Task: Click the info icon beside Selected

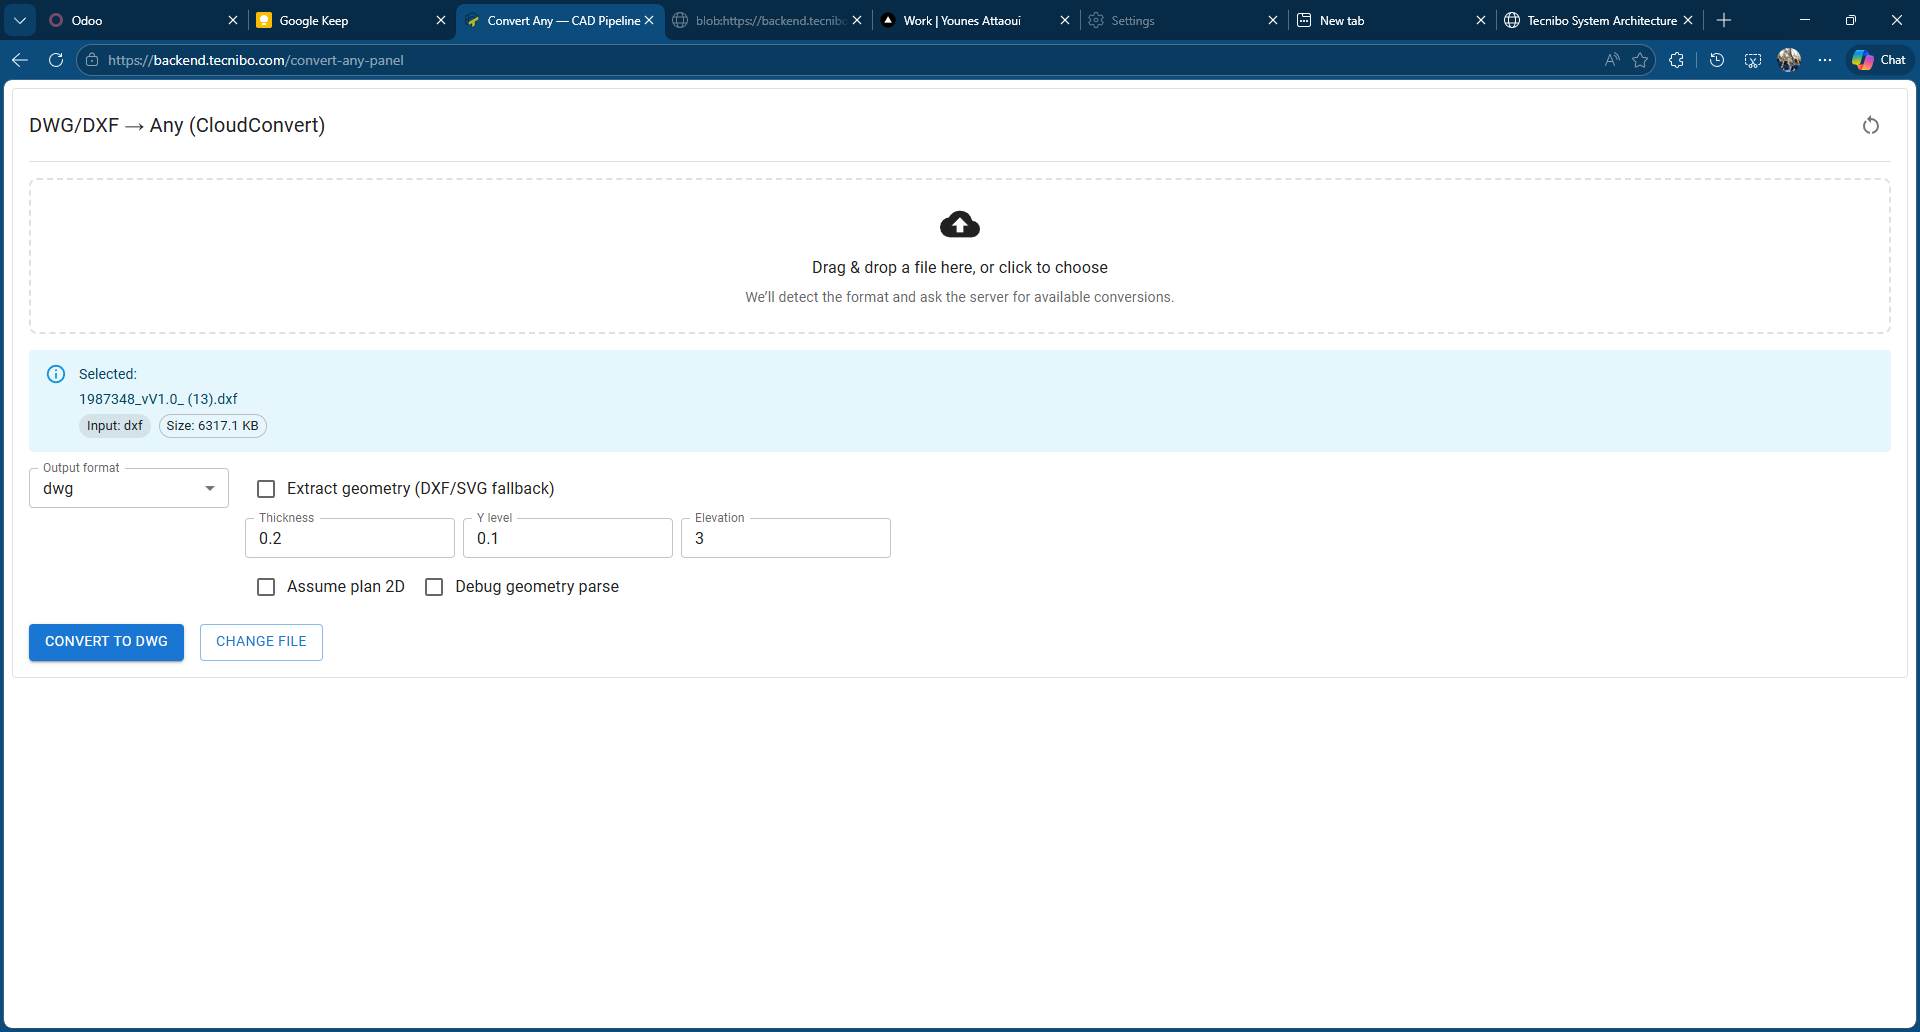Action: click(x=56, y=374)
